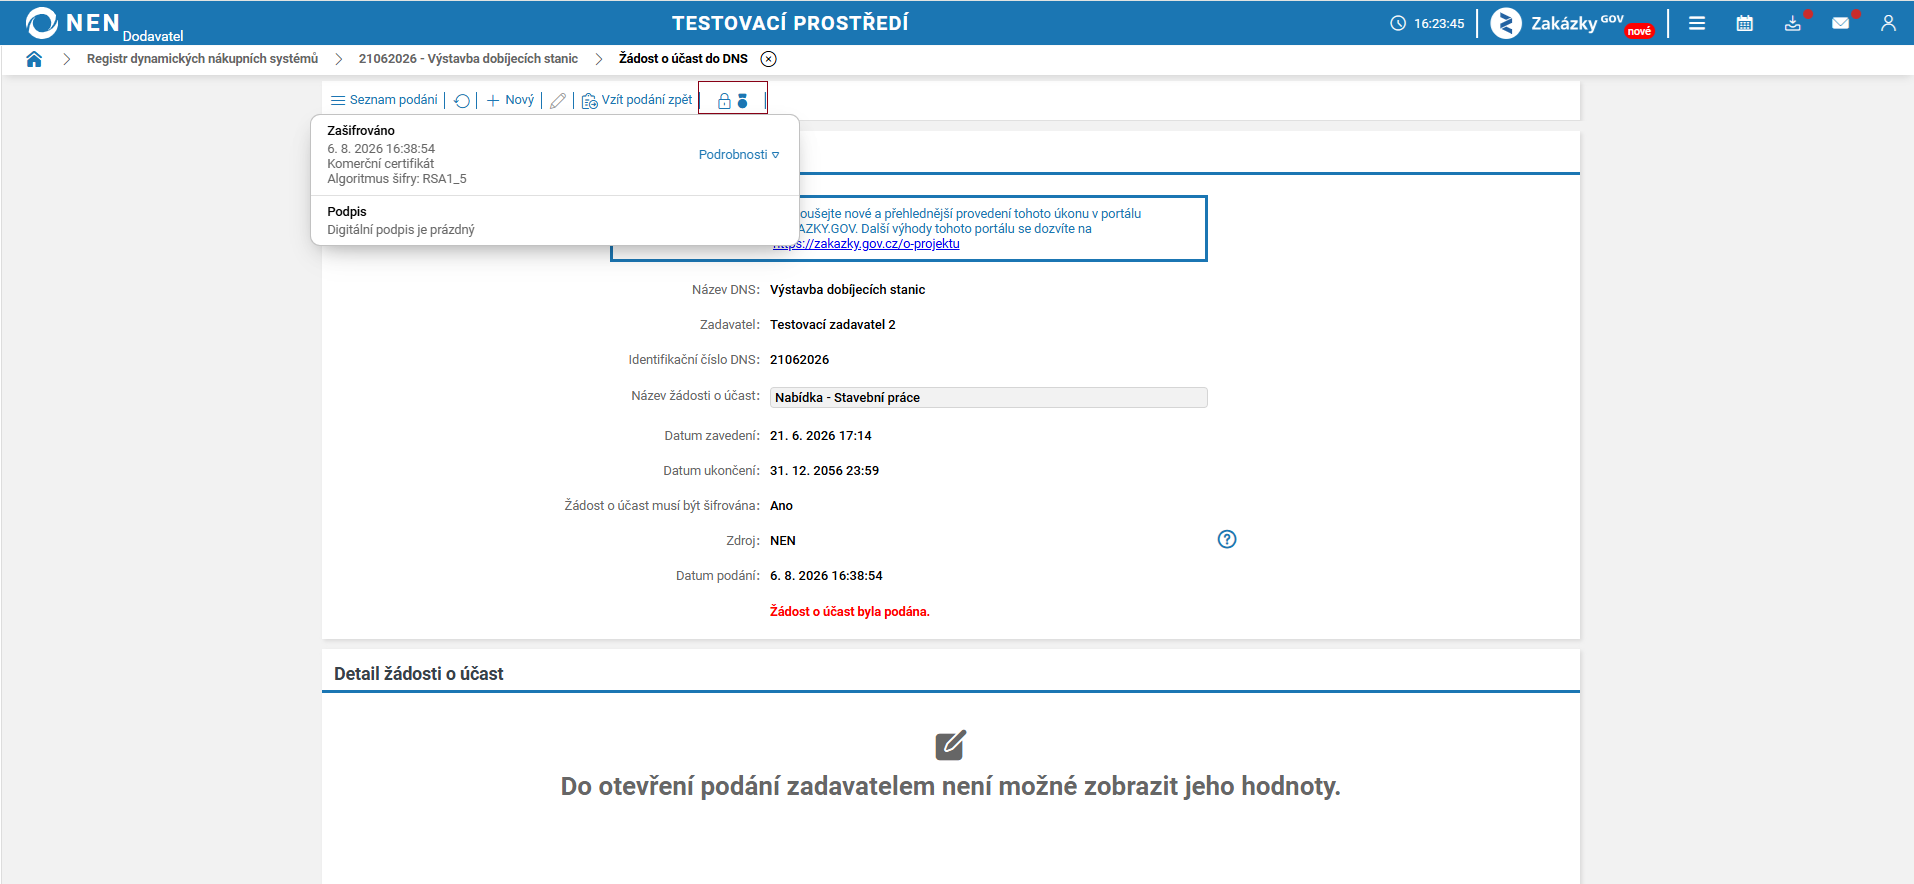This screenshot has height=884, width=1914.
Task: Click 'Komerční certifikát' text
Action: (x=381, y=164)
